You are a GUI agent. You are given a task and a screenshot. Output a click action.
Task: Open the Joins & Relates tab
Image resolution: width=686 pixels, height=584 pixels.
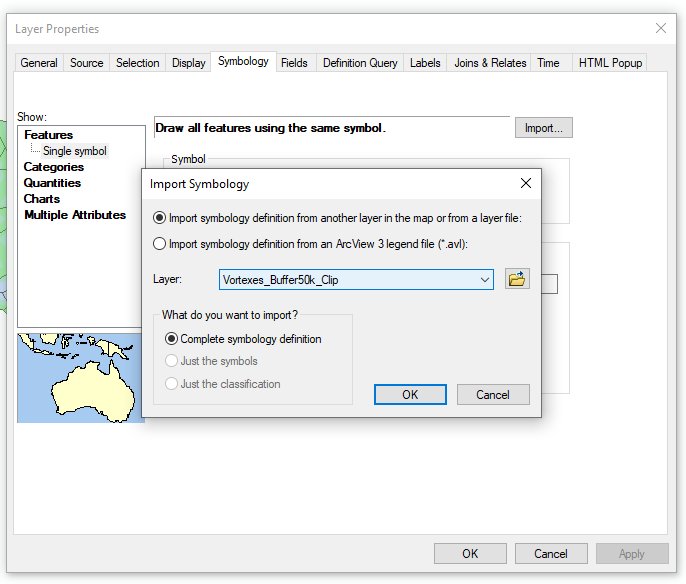pyautogui.click(x=490, y=63)
